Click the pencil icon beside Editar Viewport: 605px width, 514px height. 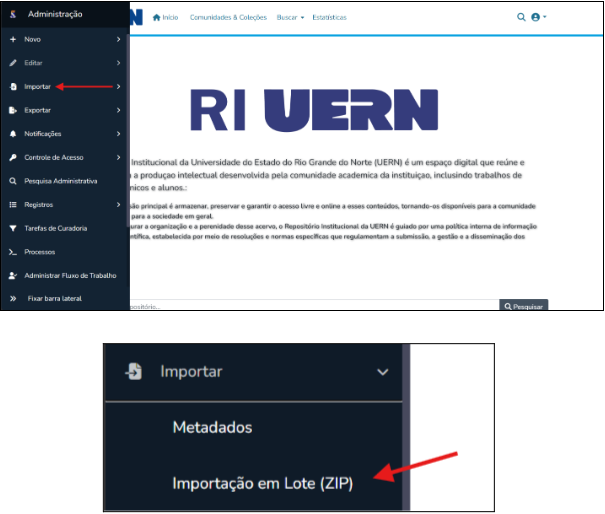point(13,63)
